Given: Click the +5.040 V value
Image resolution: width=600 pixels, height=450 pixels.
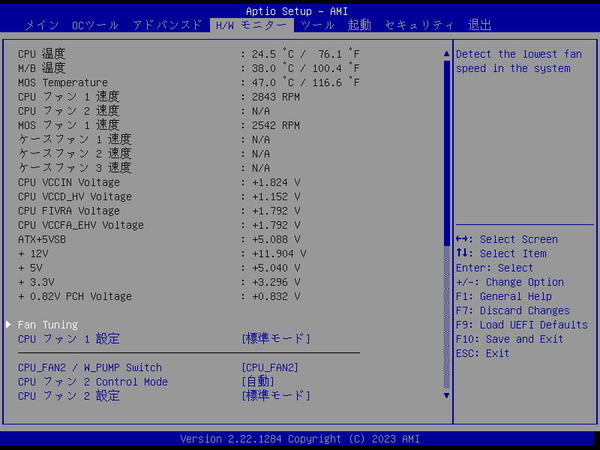Looking at the screenshot, I should (x=276, y=268).
